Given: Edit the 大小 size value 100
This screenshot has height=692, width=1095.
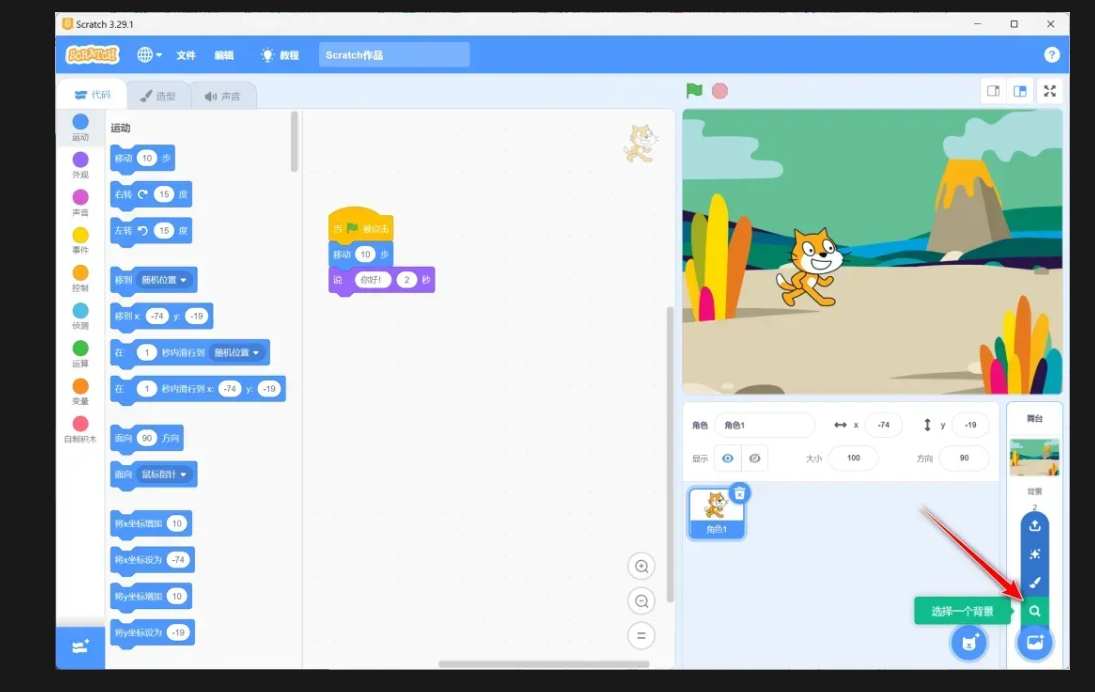Looking at the screenshot, I should (x=853, y=458).
